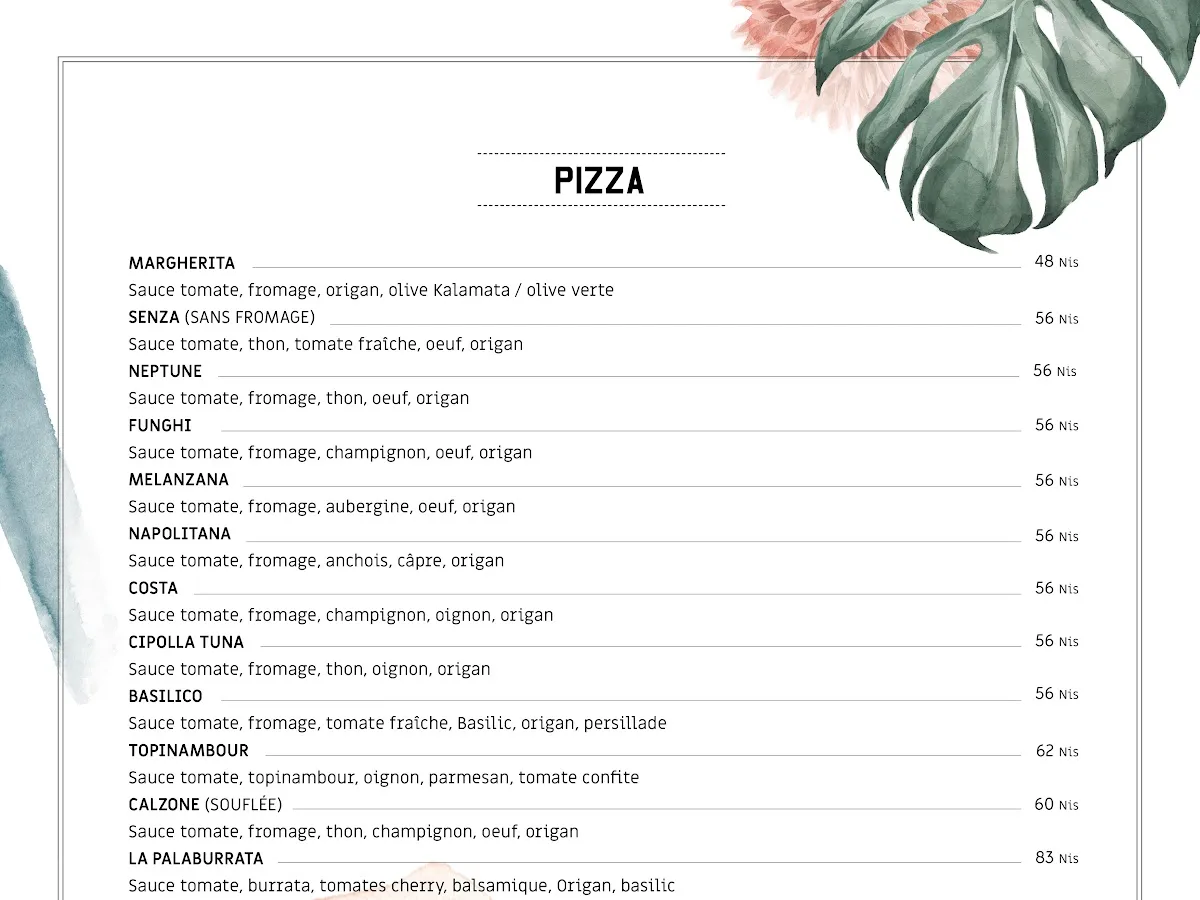
Task: Select the Basilico pizza name
Action: click(165, 695)
